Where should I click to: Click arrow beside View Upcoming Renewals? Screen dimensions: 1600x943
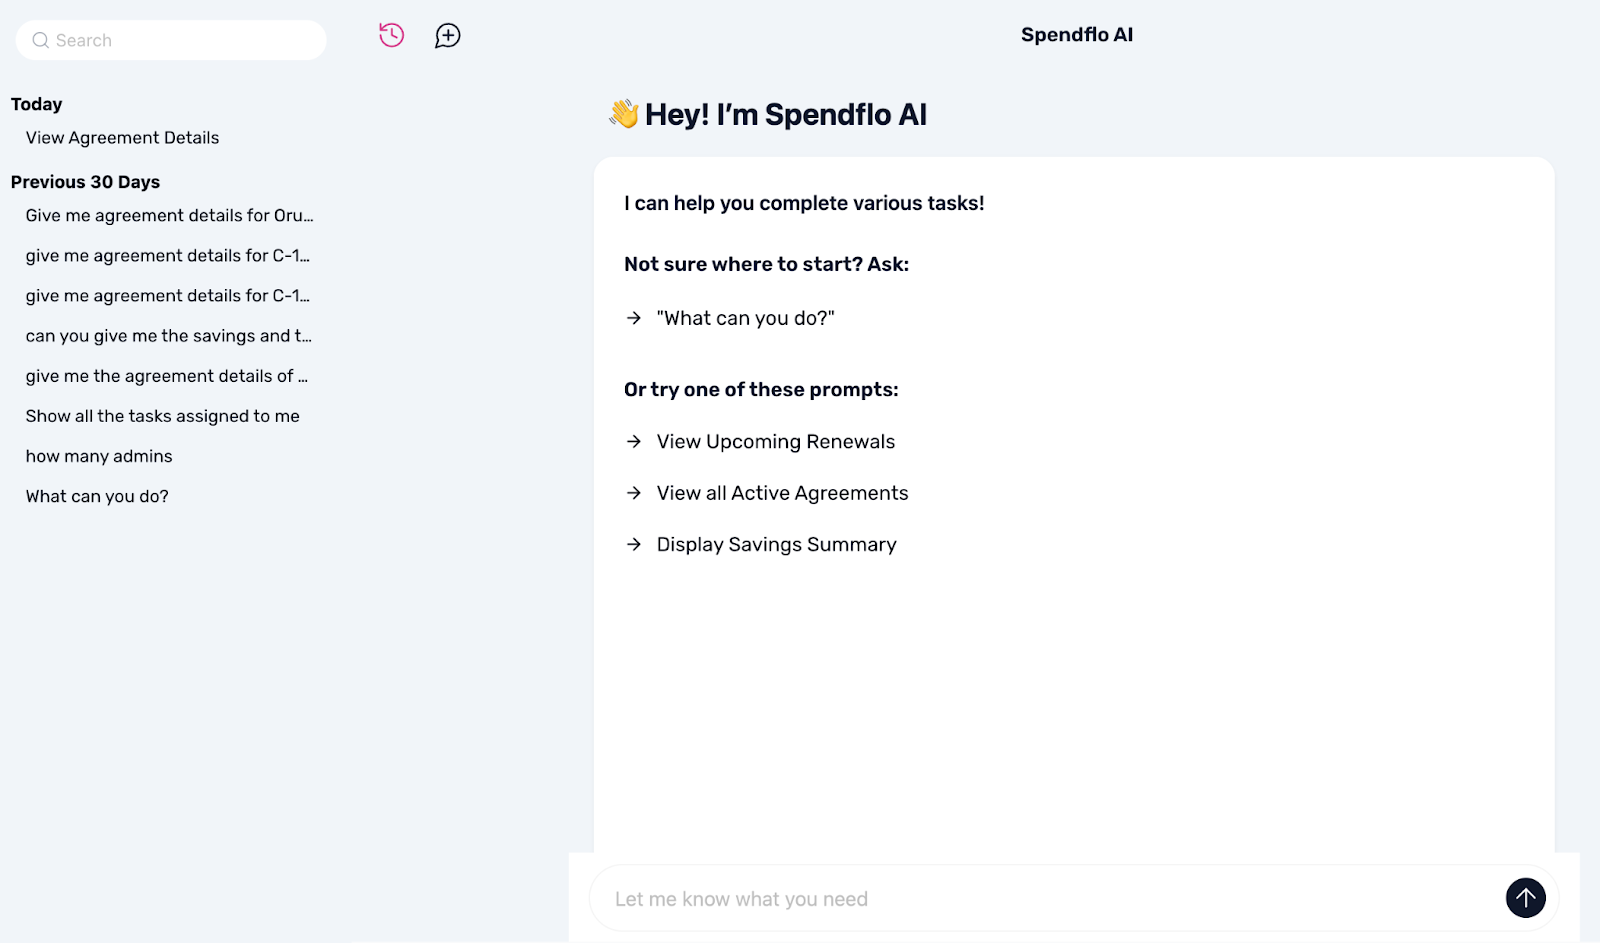[634, 442]
